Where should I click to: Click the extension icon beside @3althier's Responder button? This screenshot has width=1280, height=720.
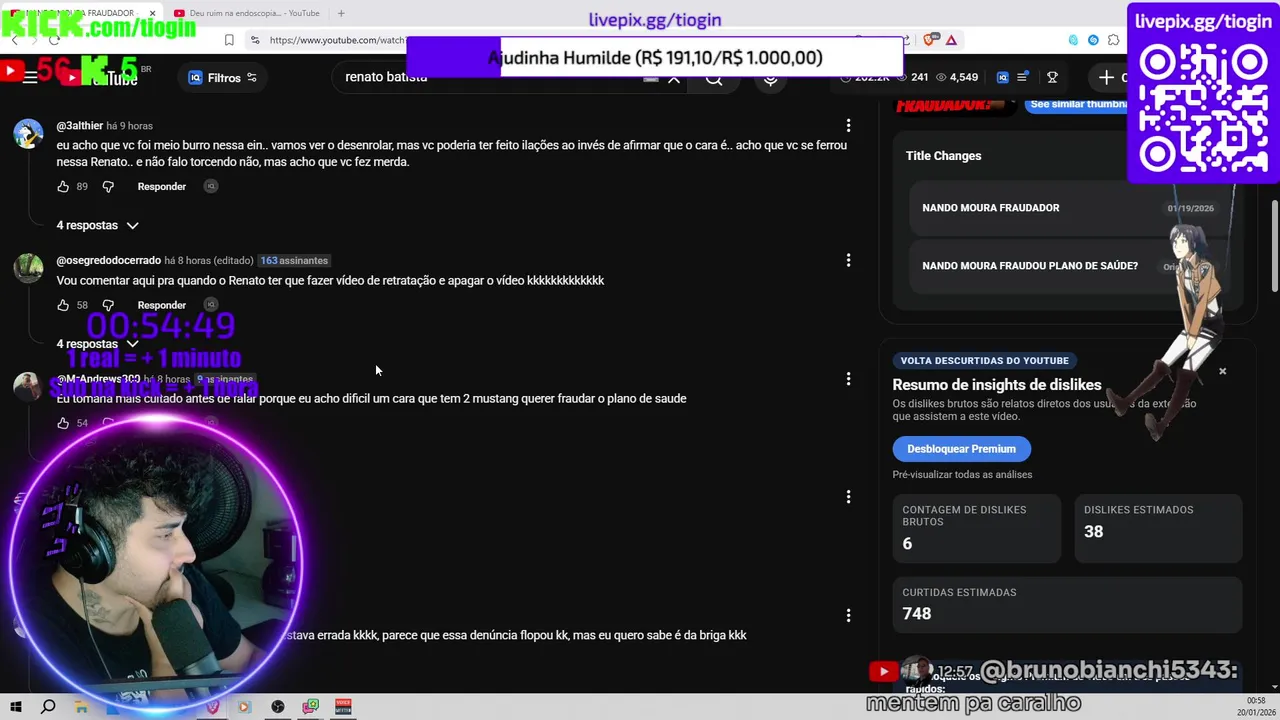(210, 186)
